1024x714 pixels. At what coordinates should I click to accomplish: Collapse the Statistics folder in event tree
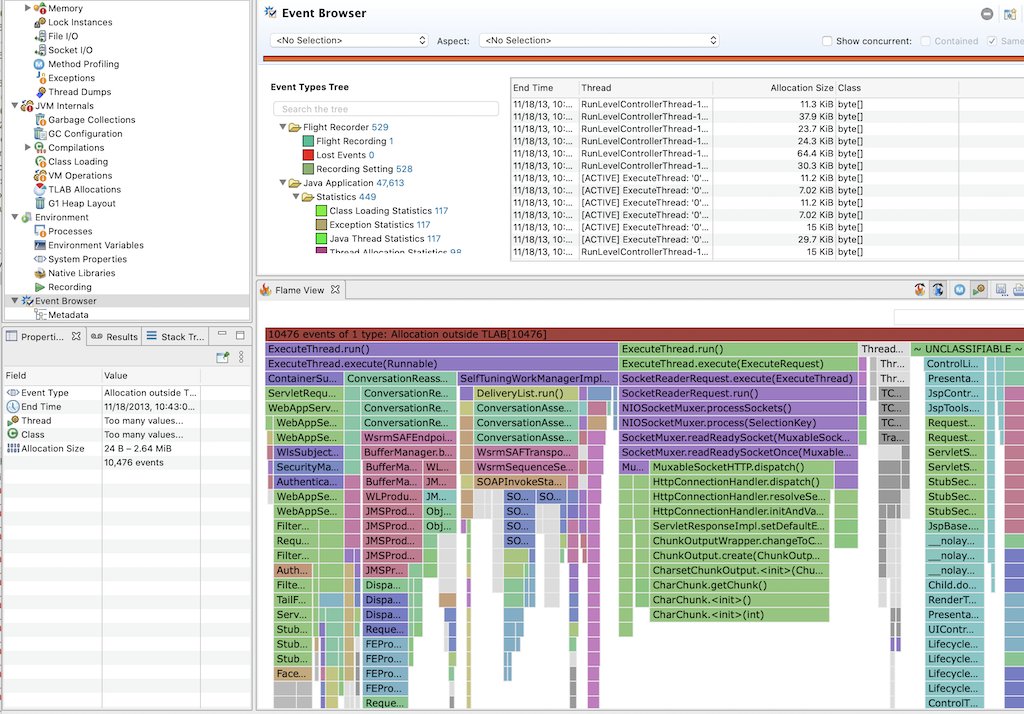pos(296,197)
